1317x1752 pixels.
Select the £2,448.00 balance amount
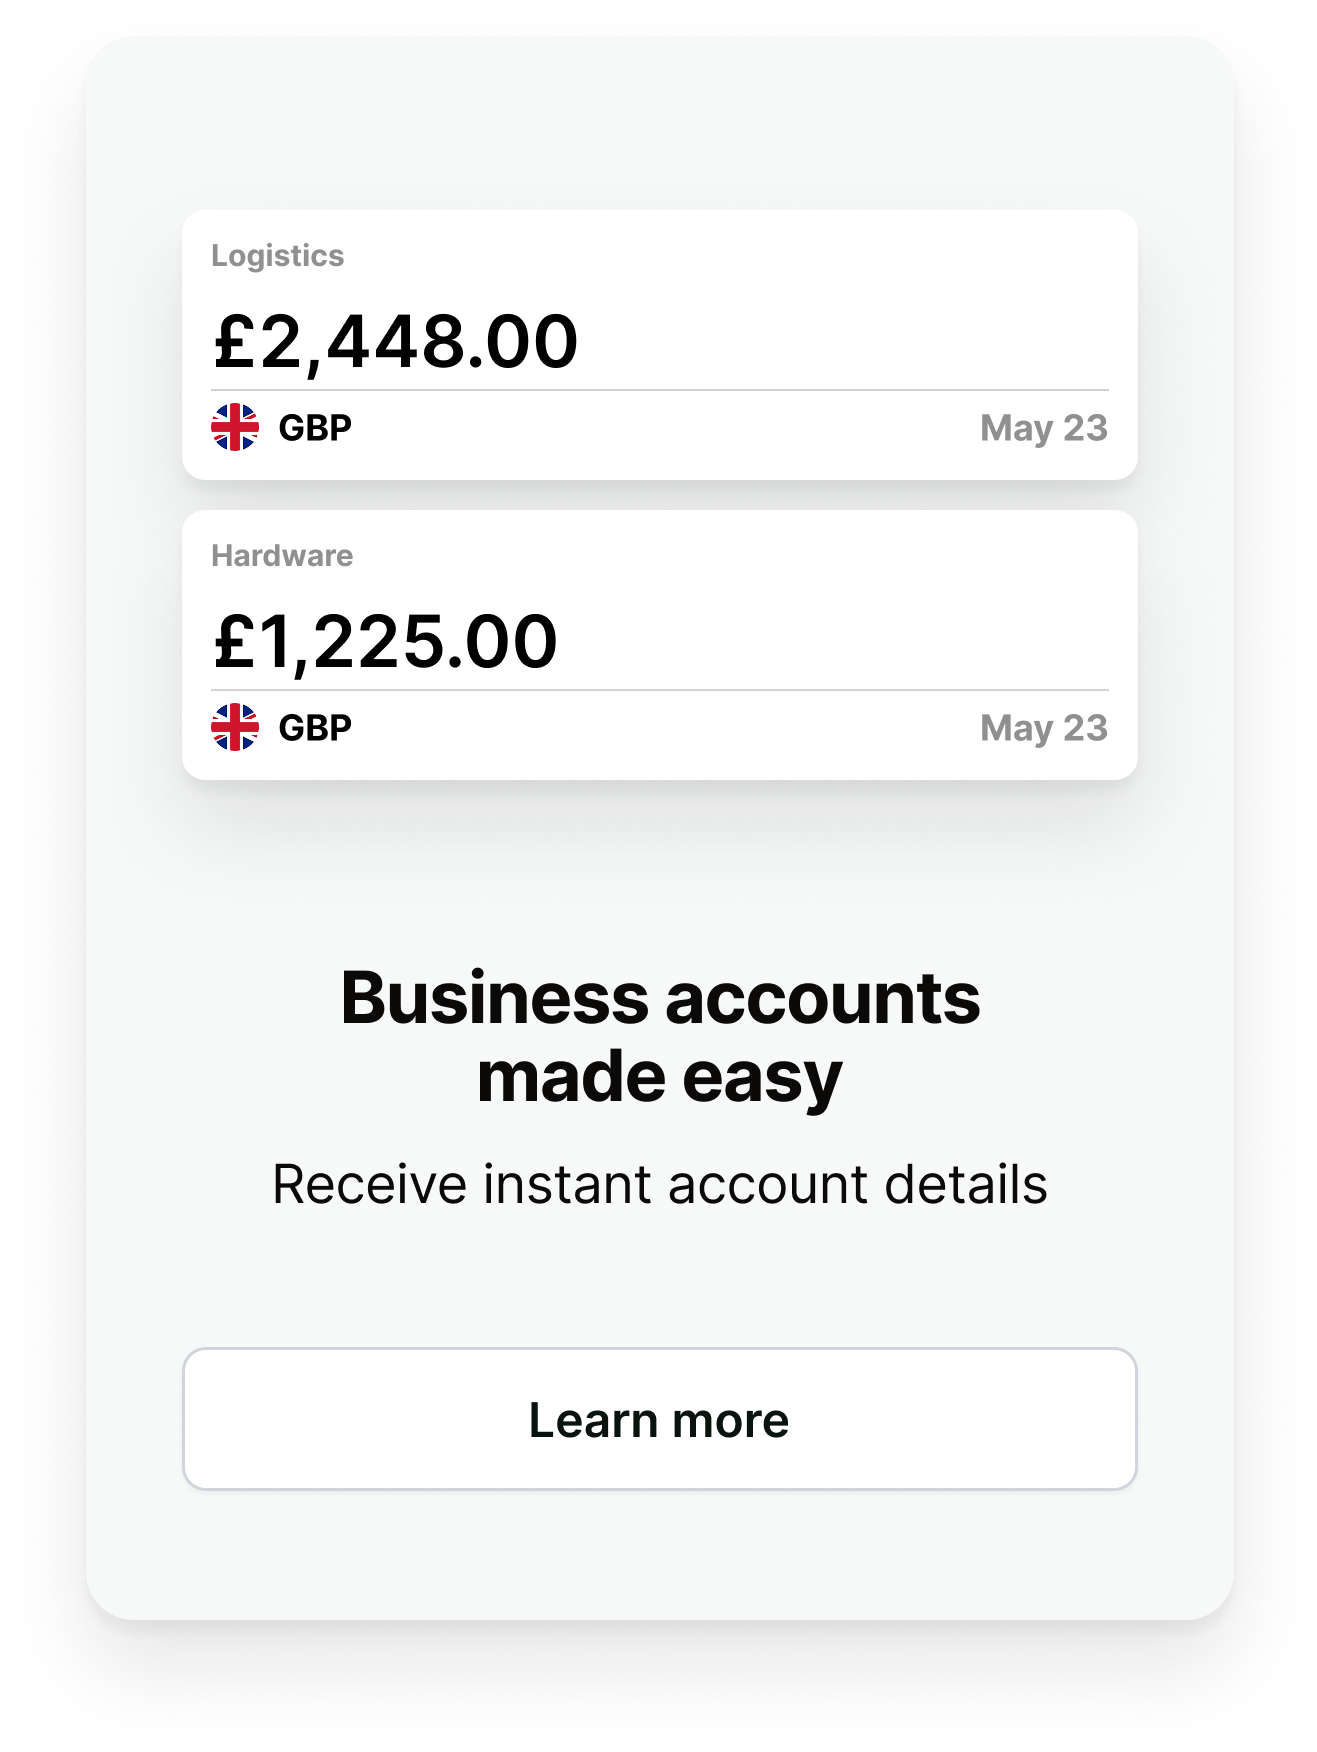(x=396, y=342)
